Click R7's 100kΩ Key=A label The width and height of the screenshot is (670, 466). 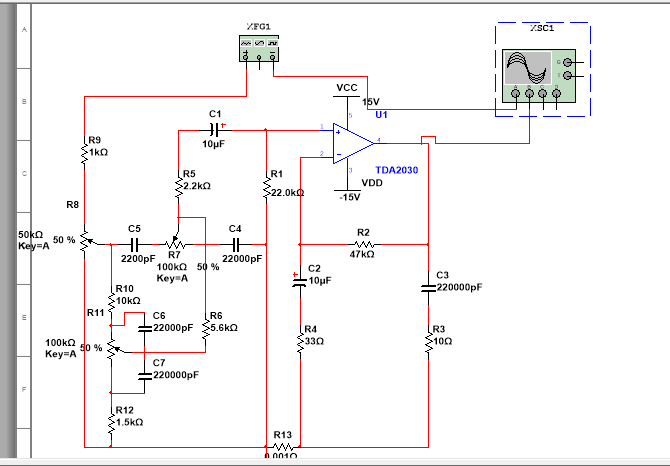172,273
